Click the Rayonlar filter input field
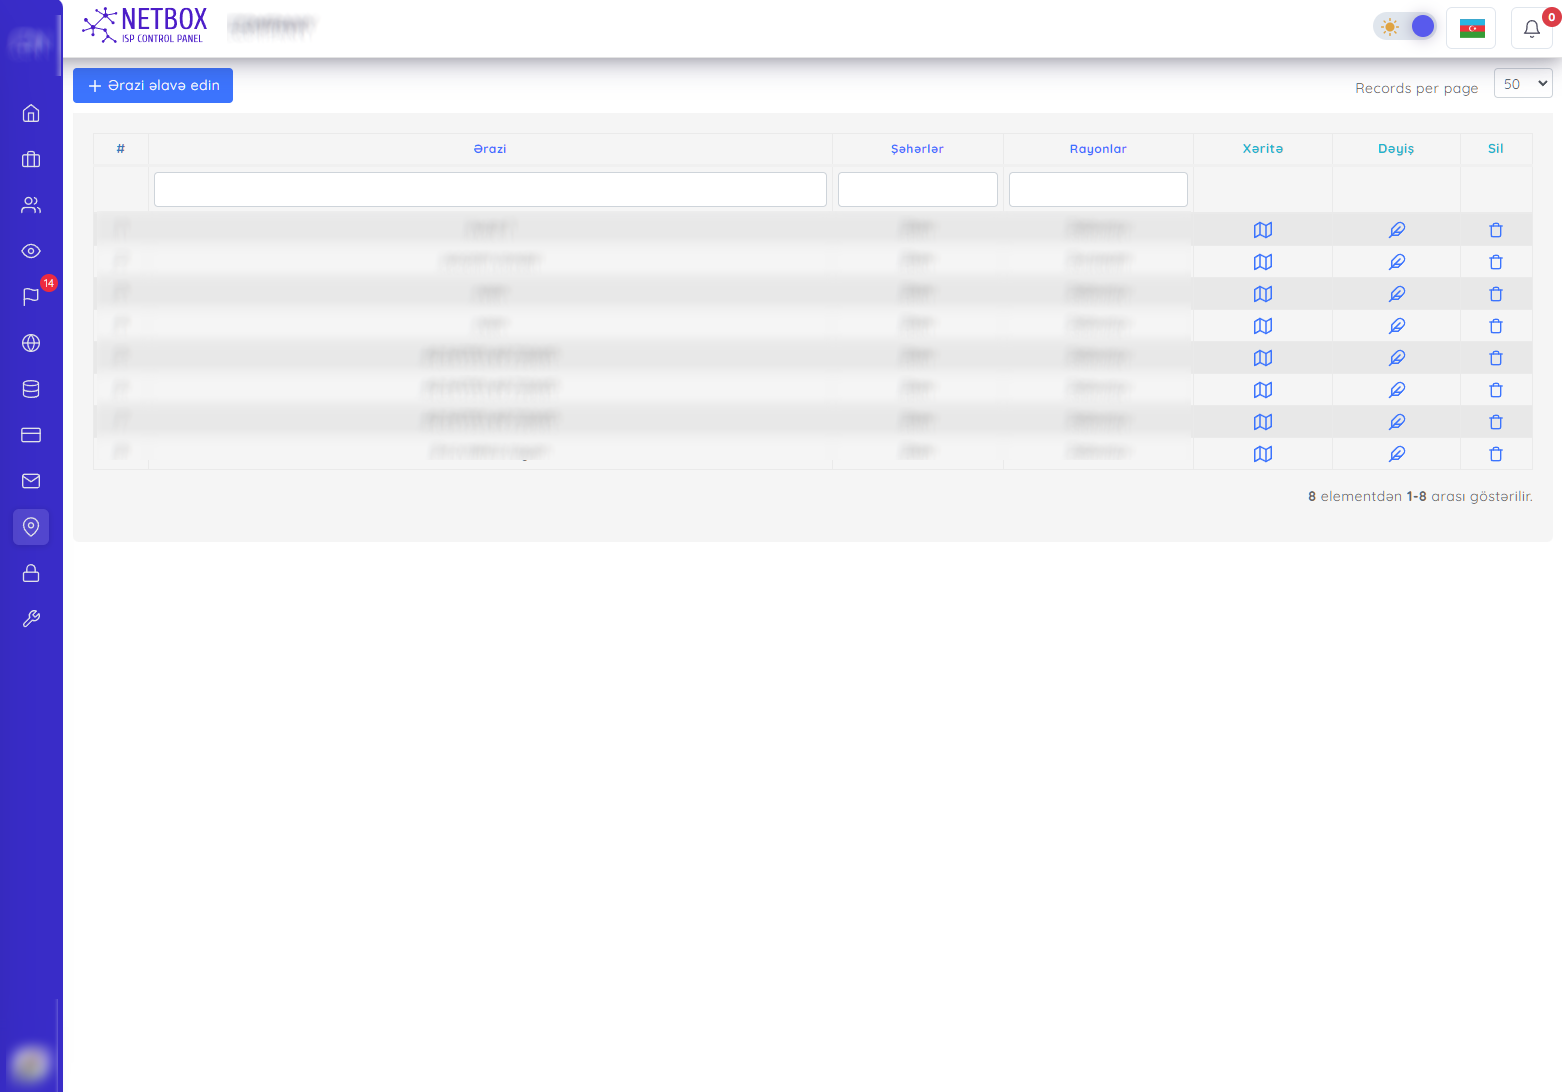Viewport: 1562px width, 1092px height. click(x=1098, y=190)
